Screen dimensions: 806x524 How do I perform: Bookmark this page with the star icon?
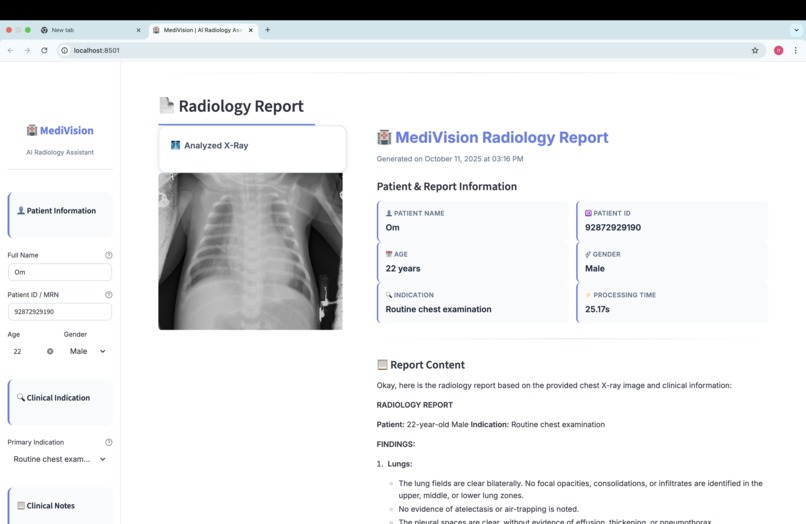point(755,50)
